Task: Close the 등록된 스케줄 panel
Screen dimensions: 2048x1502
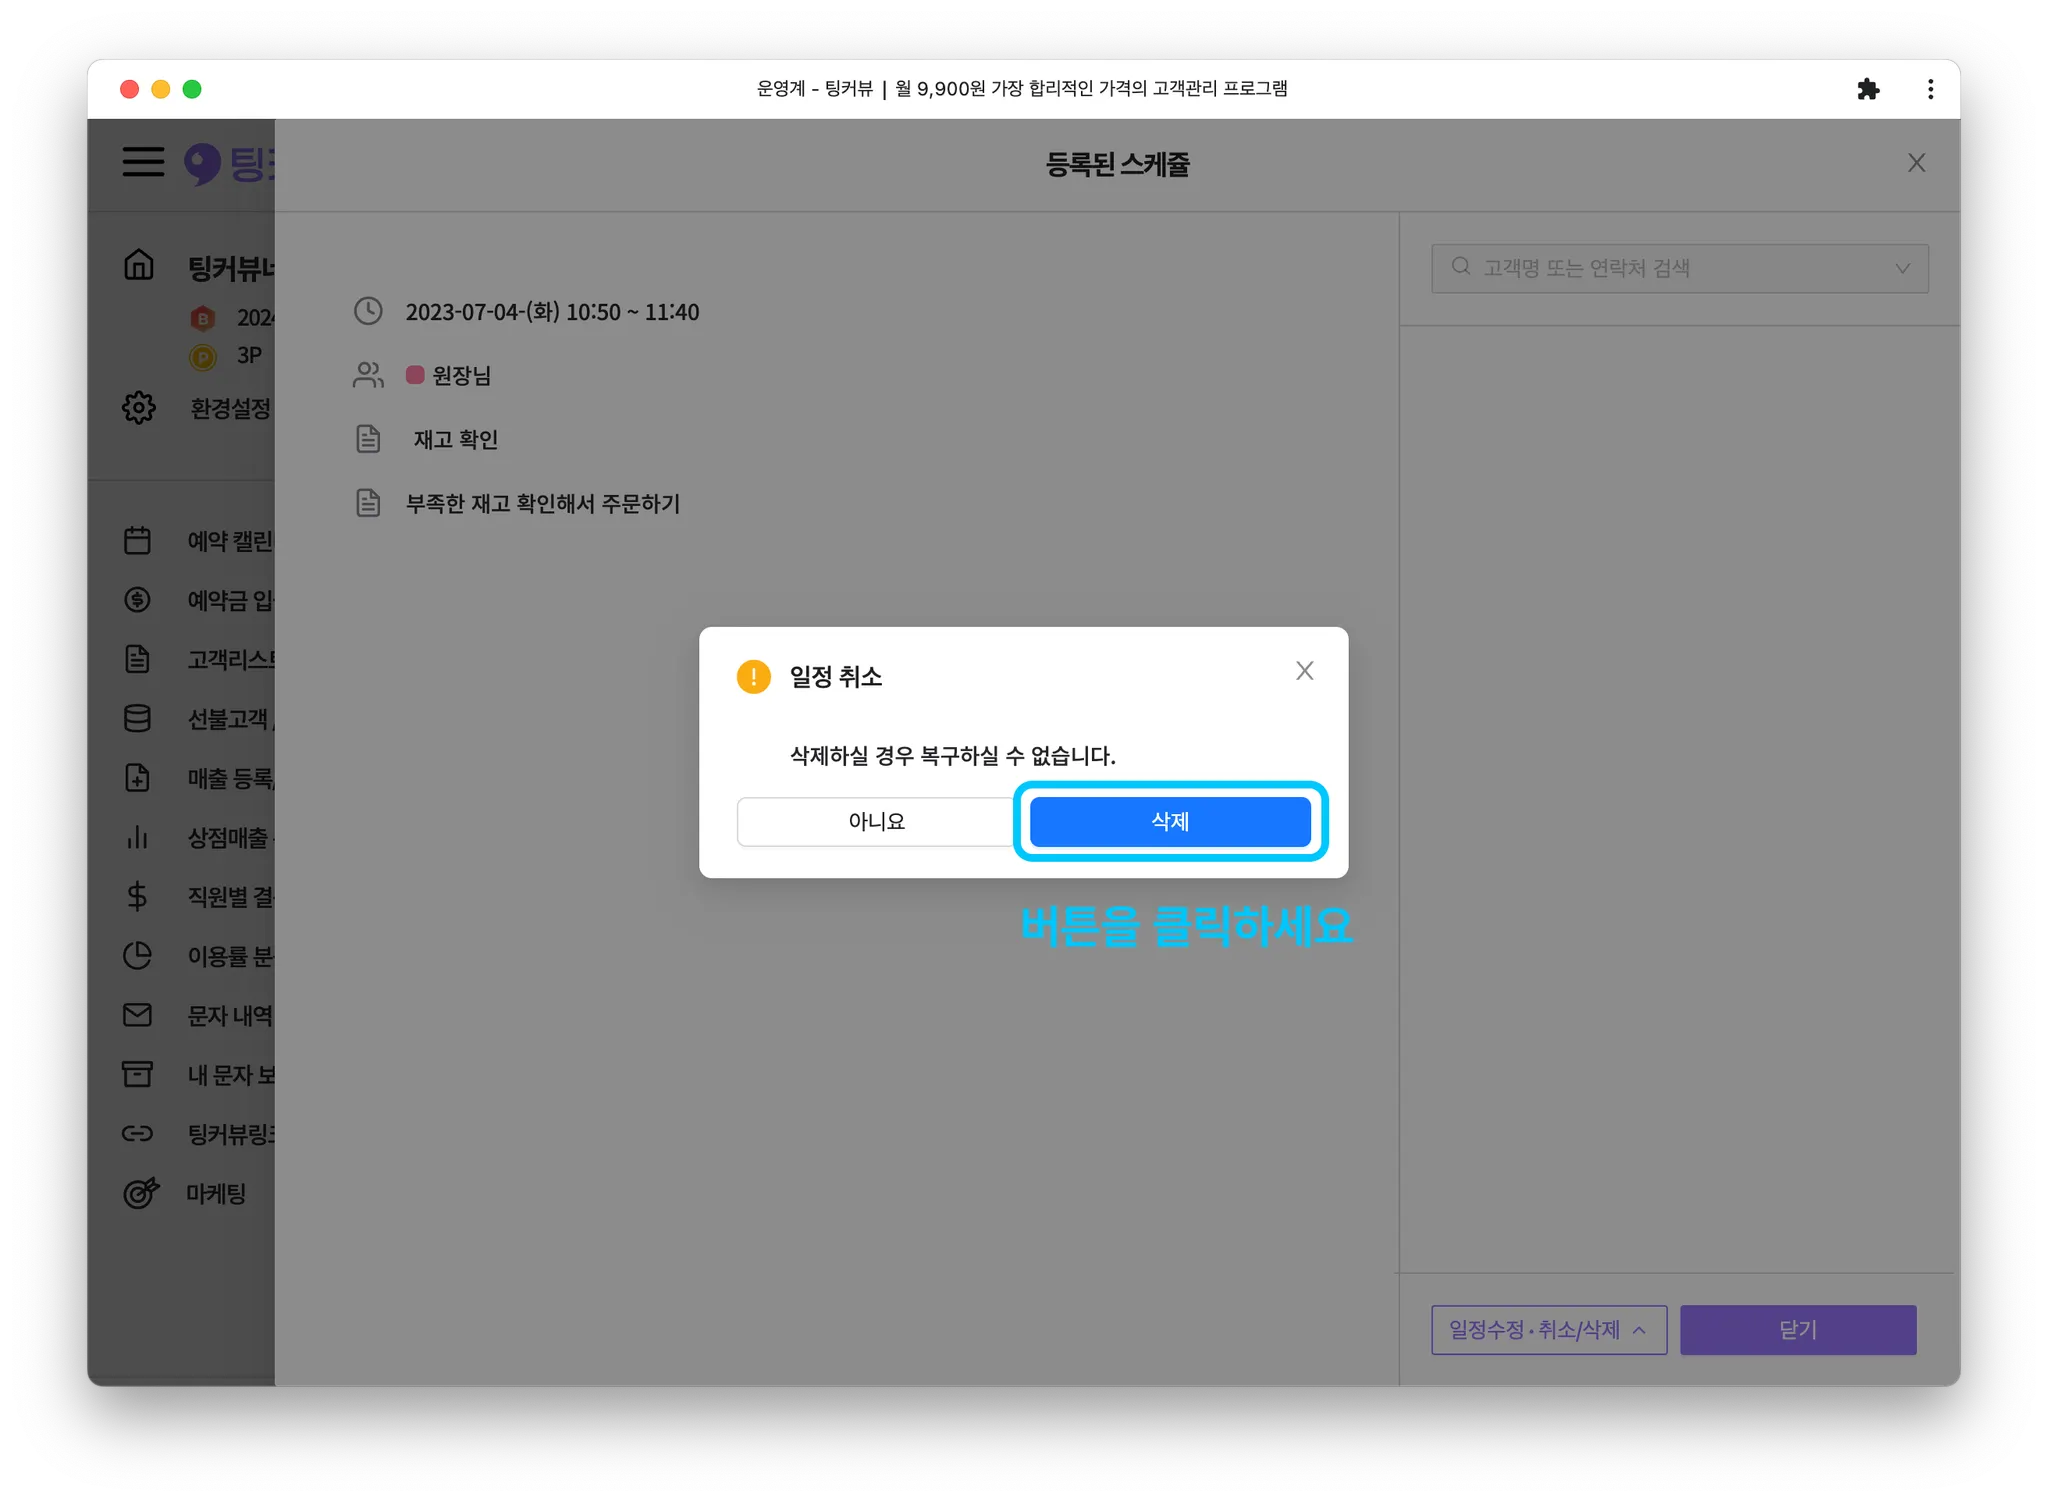Action: [x=1916, y=163]
